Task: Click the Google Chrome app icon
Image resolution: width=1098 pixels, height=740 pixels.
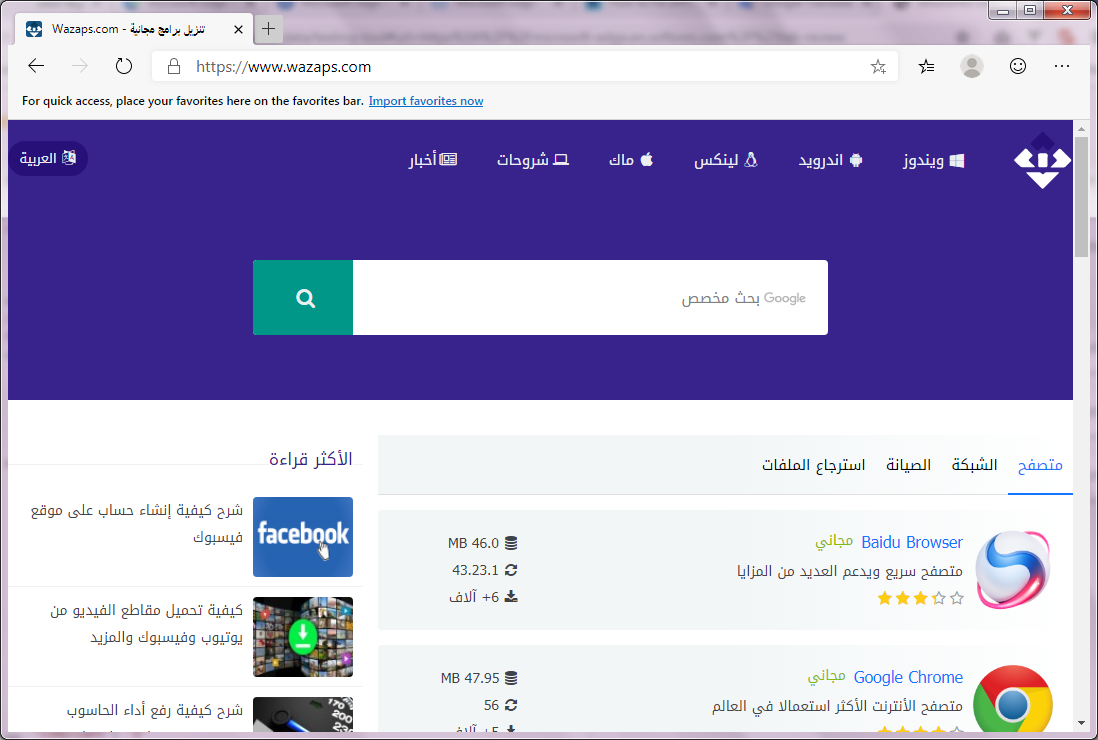Action: pos(1013,699)
